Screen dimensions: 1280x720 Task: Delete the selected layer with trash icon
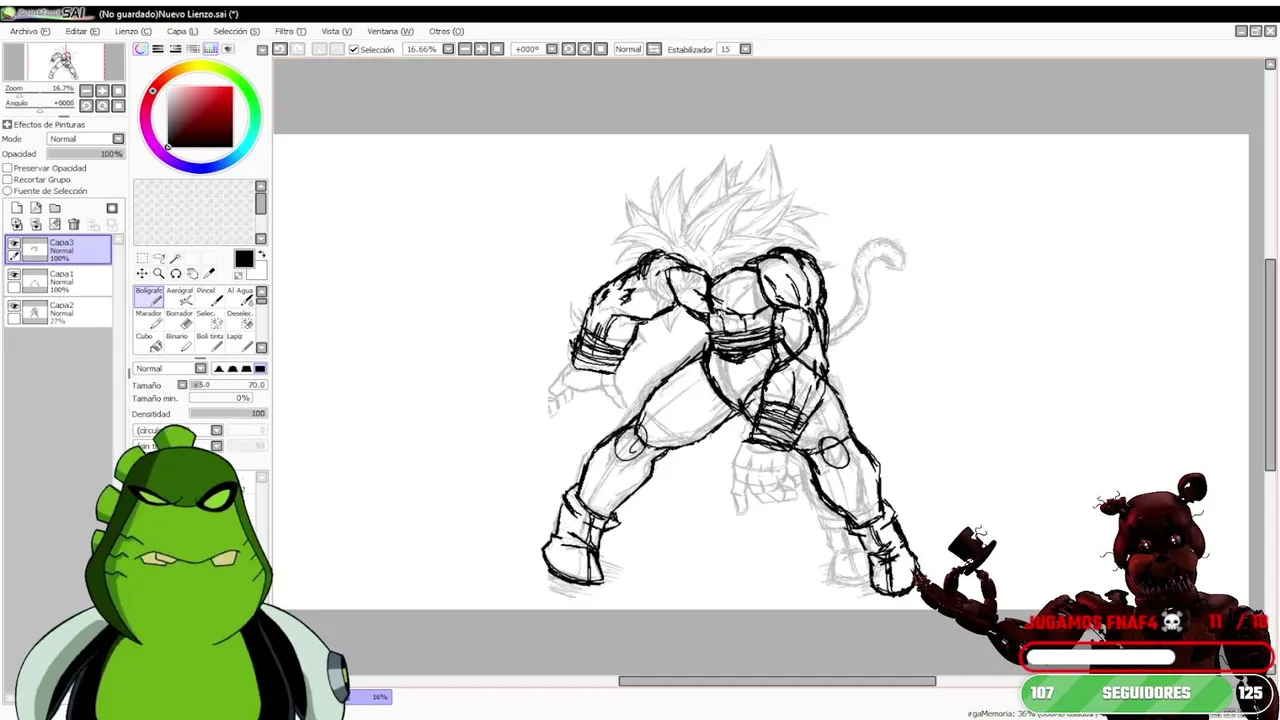(74, 224)
